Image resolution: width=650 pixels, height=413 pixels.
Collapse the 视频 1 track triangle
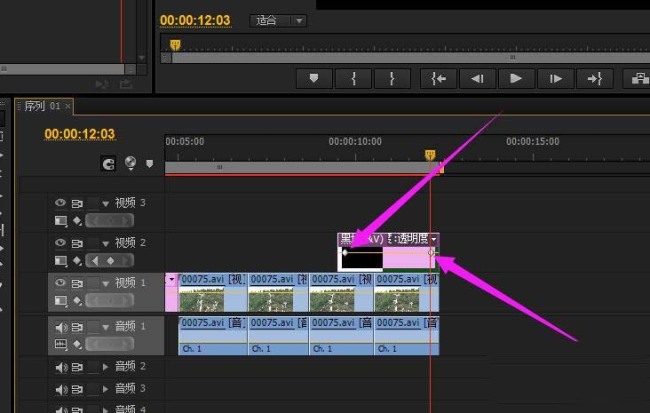pyautogui.click(x=105, y=284)
